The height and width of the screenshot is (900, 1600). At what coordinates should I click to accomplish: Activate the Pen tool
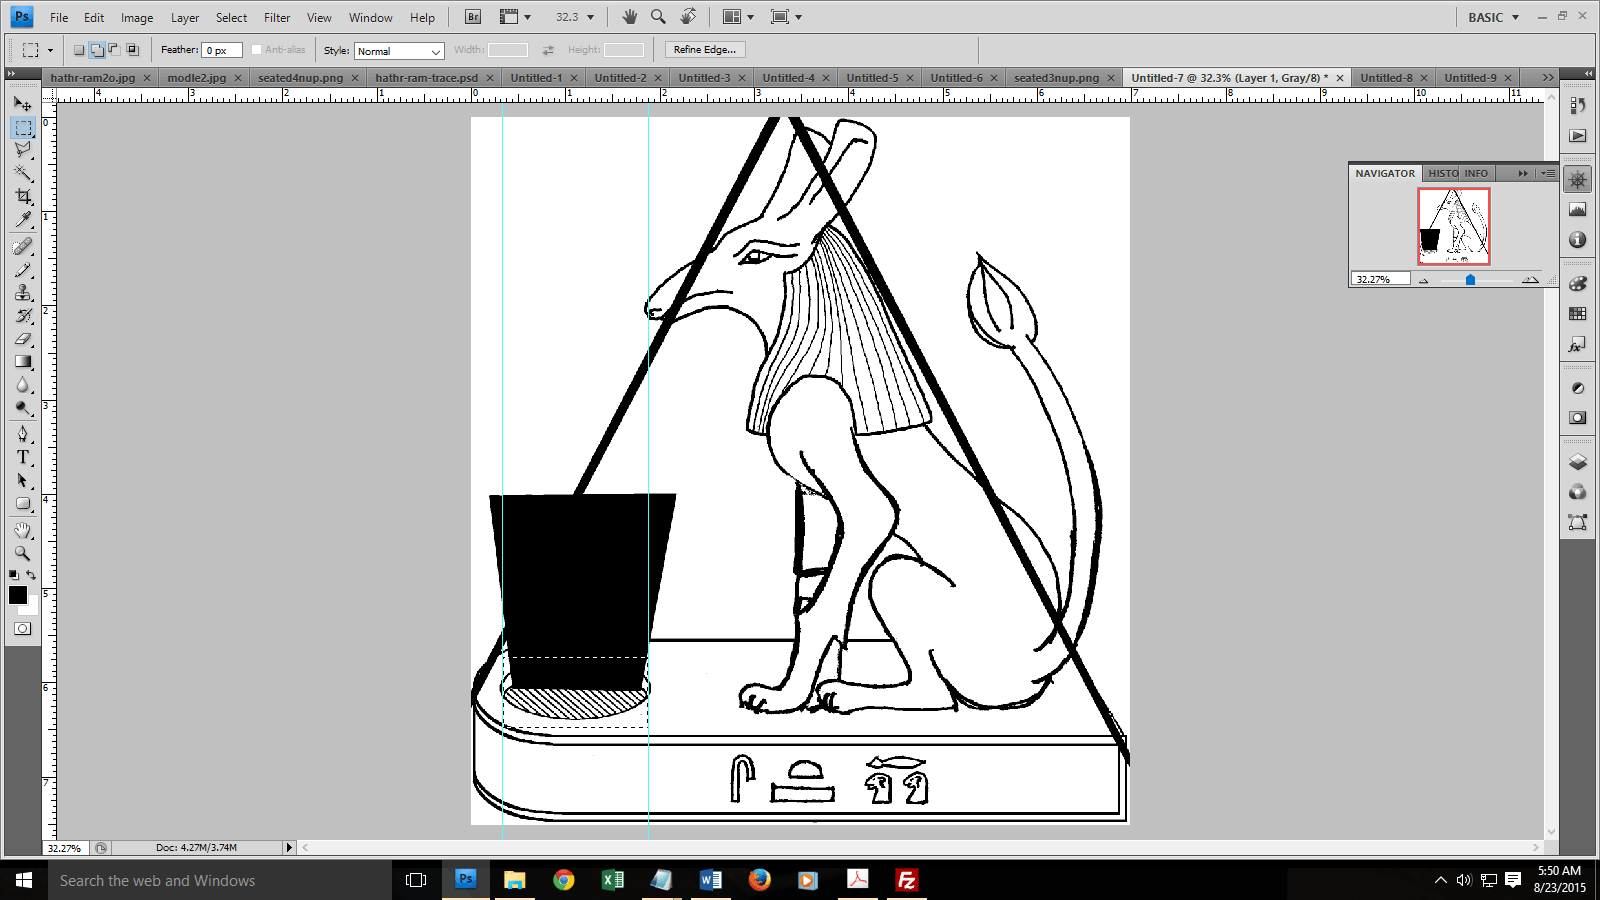pos(23,434)
